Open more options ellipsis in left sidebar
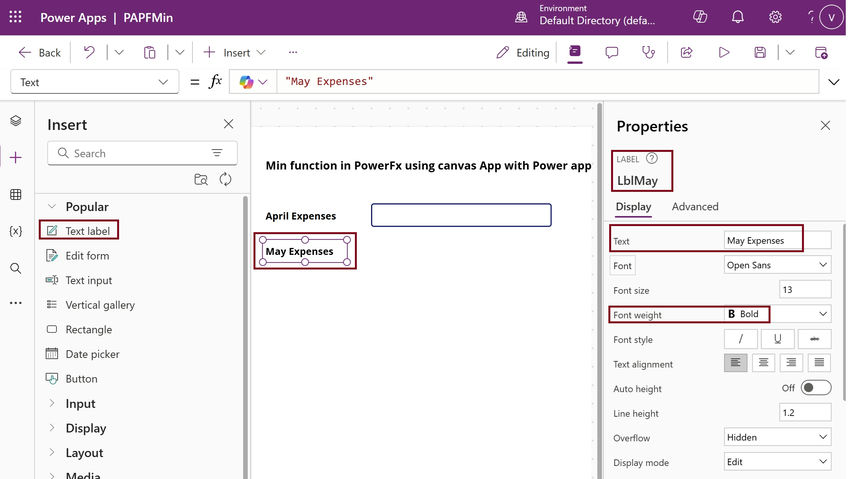 coord(16,303)
